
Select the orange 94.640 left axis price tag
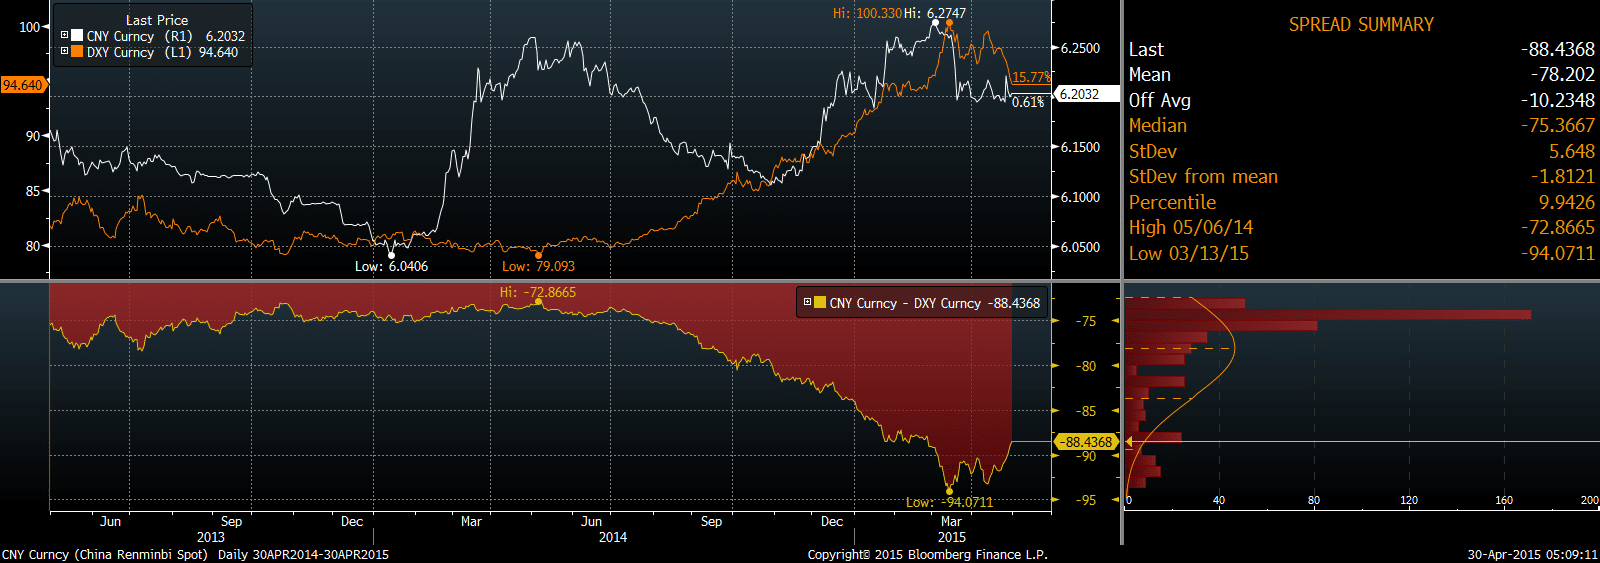(22, 85)
